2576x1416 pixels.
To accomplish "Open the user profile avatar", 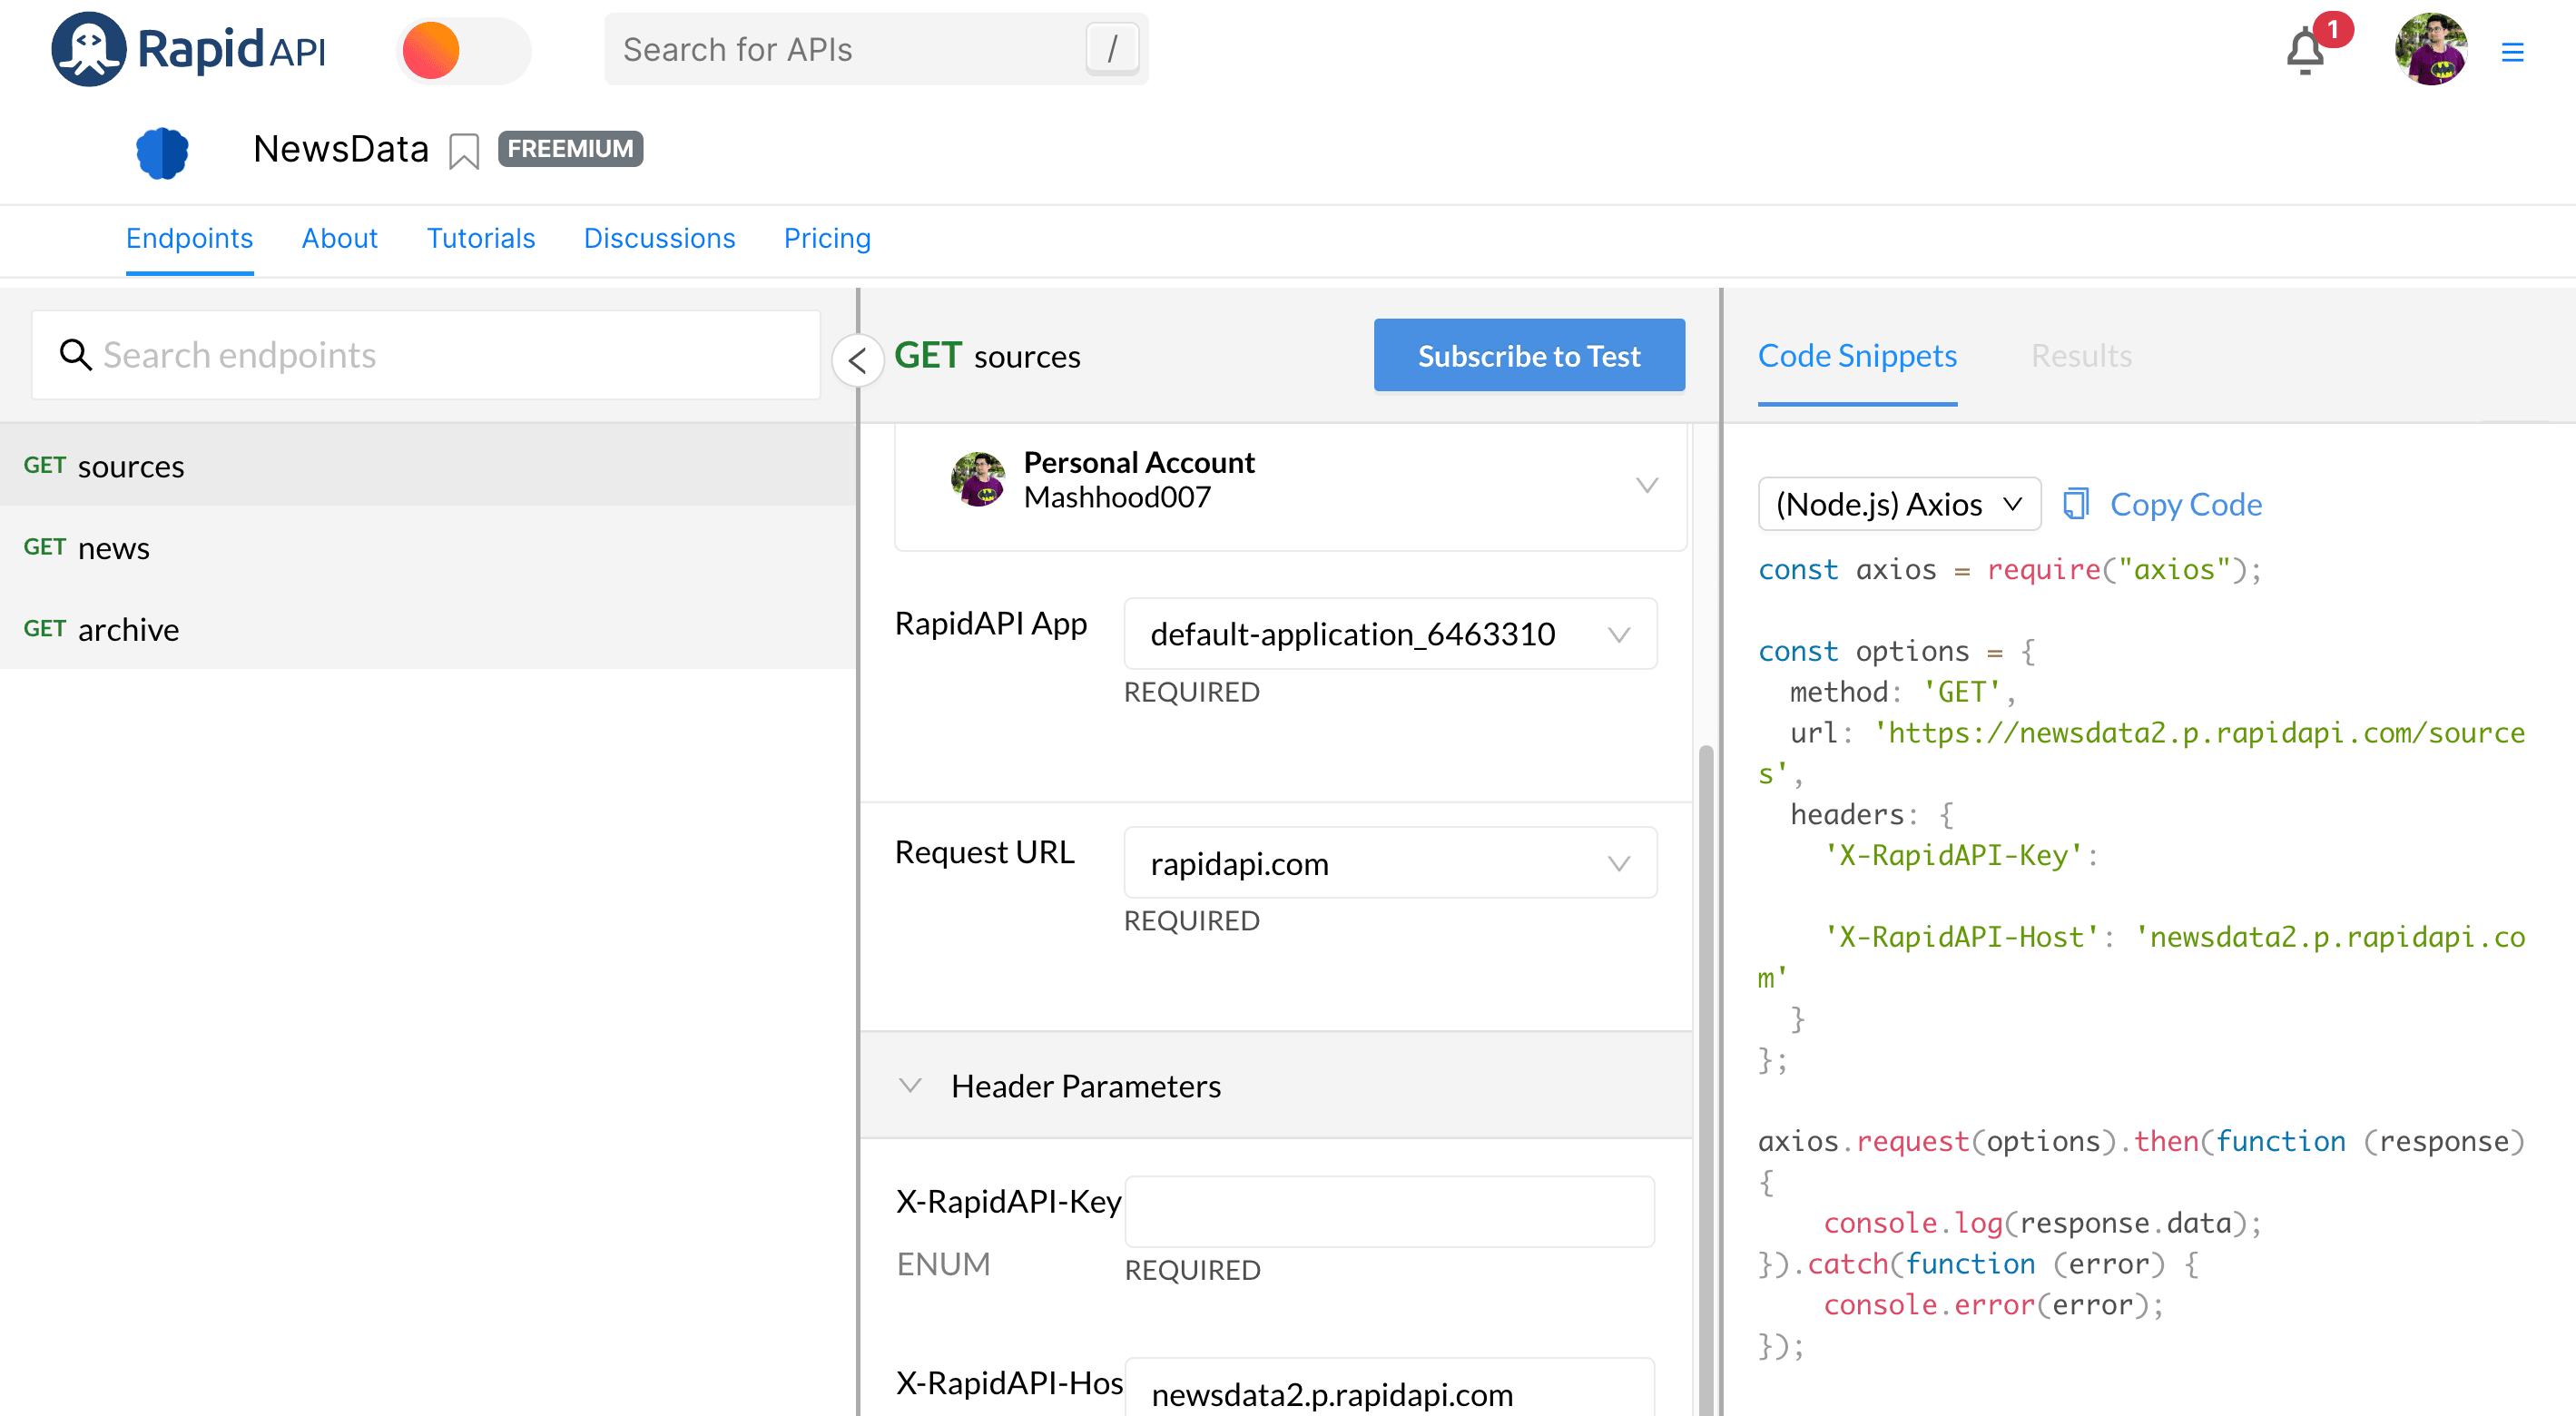I will pyautogui.click(x=2430, y=49).
